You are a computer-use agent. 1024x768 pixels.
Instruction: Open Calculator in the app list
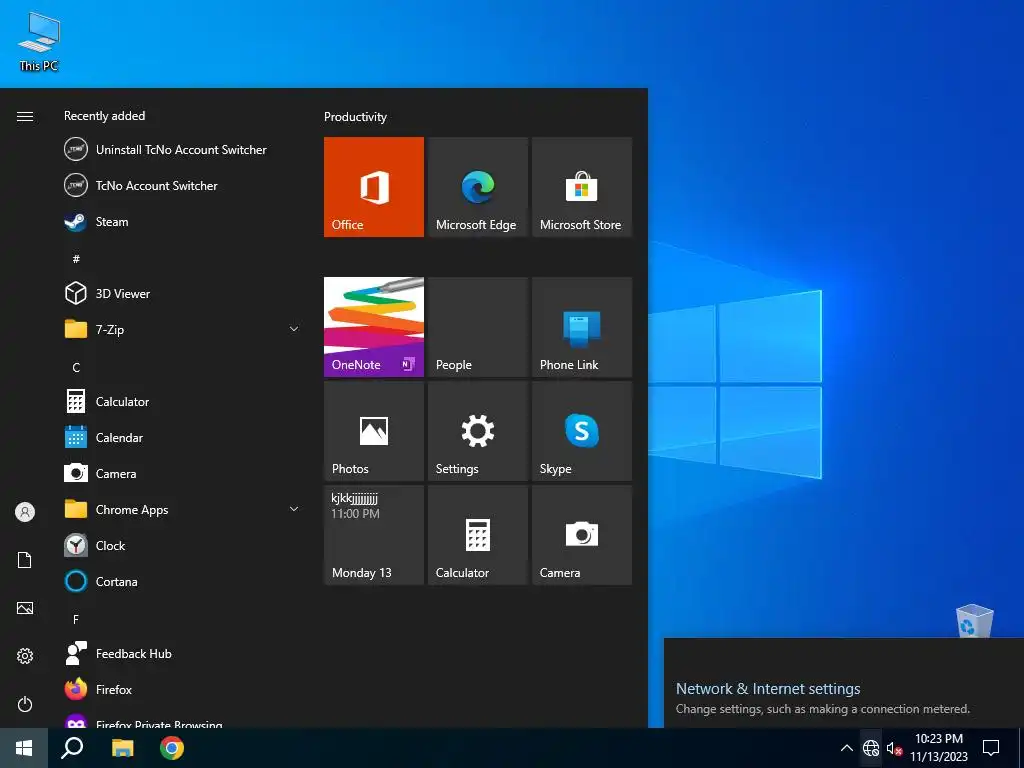(183, 402)
